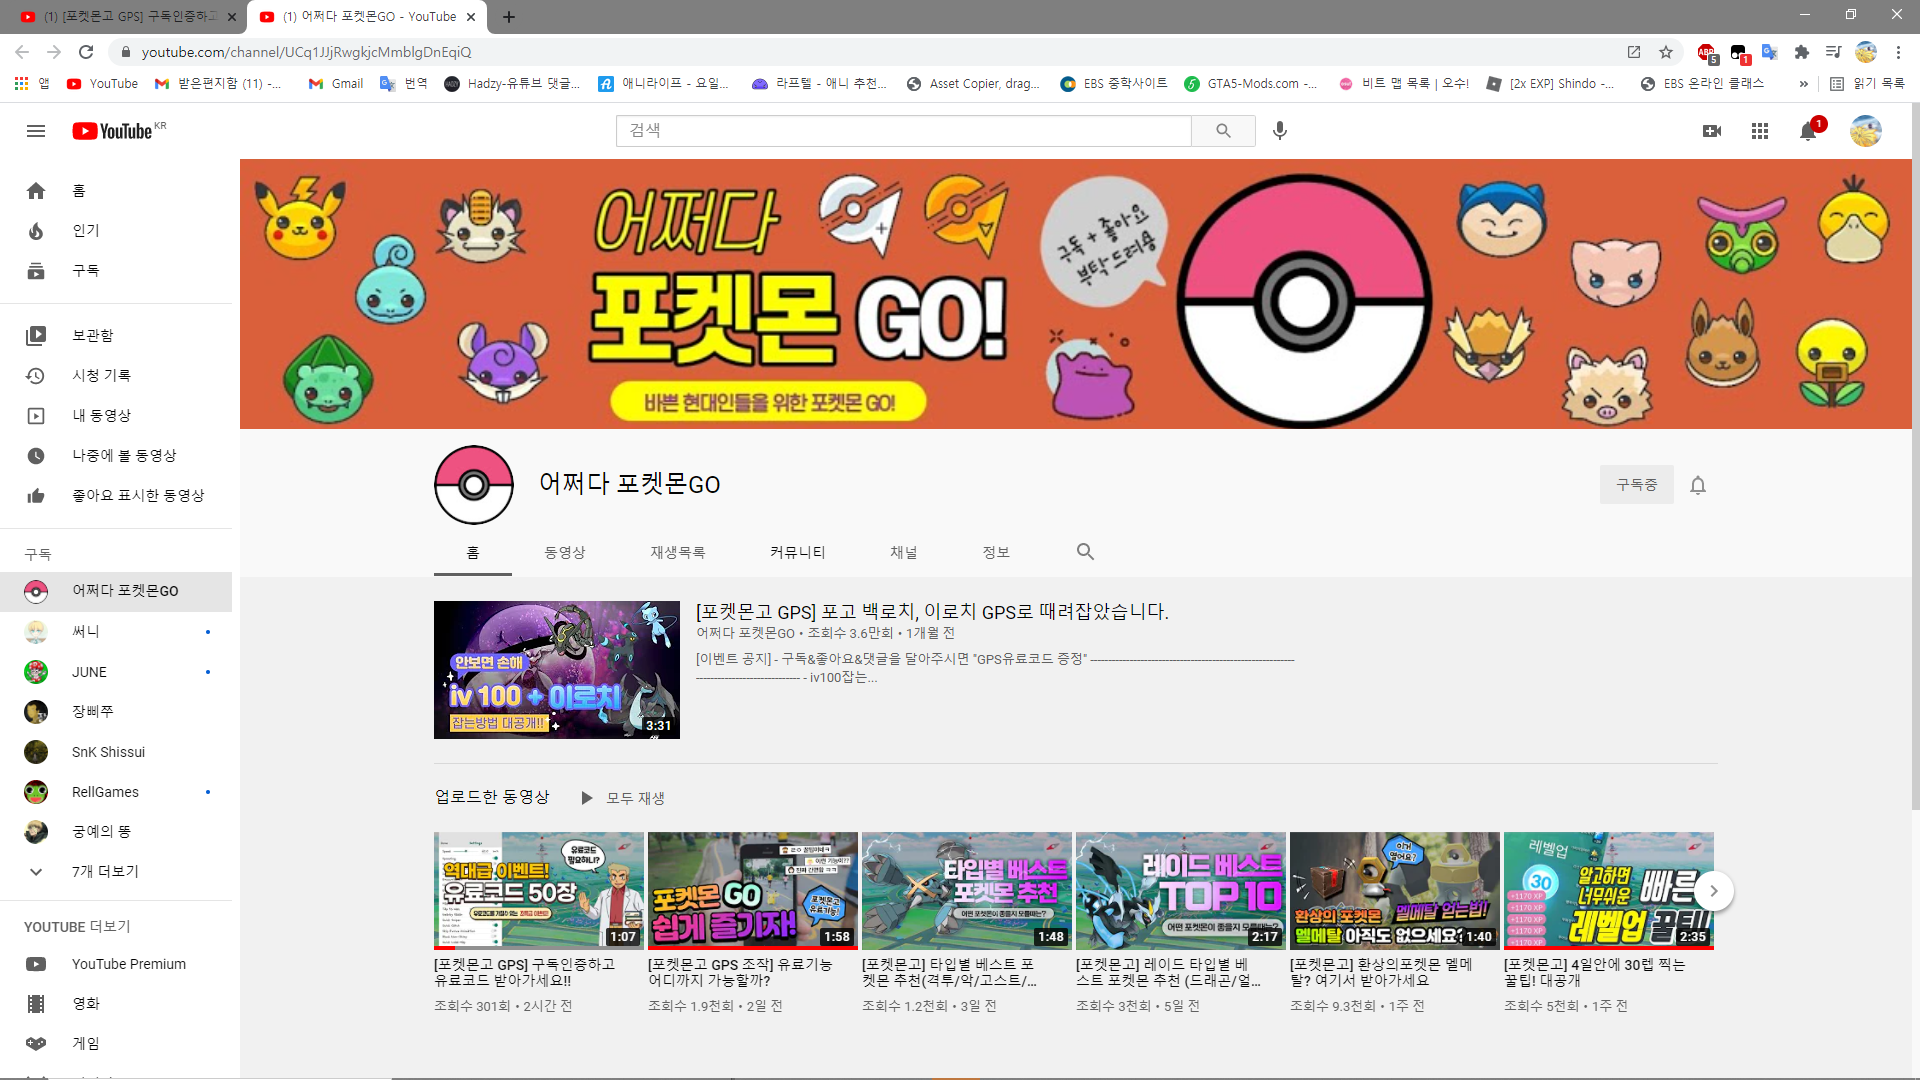
Task: Open the iv 100 featured video thumbnail
Action: click(557, 670)
